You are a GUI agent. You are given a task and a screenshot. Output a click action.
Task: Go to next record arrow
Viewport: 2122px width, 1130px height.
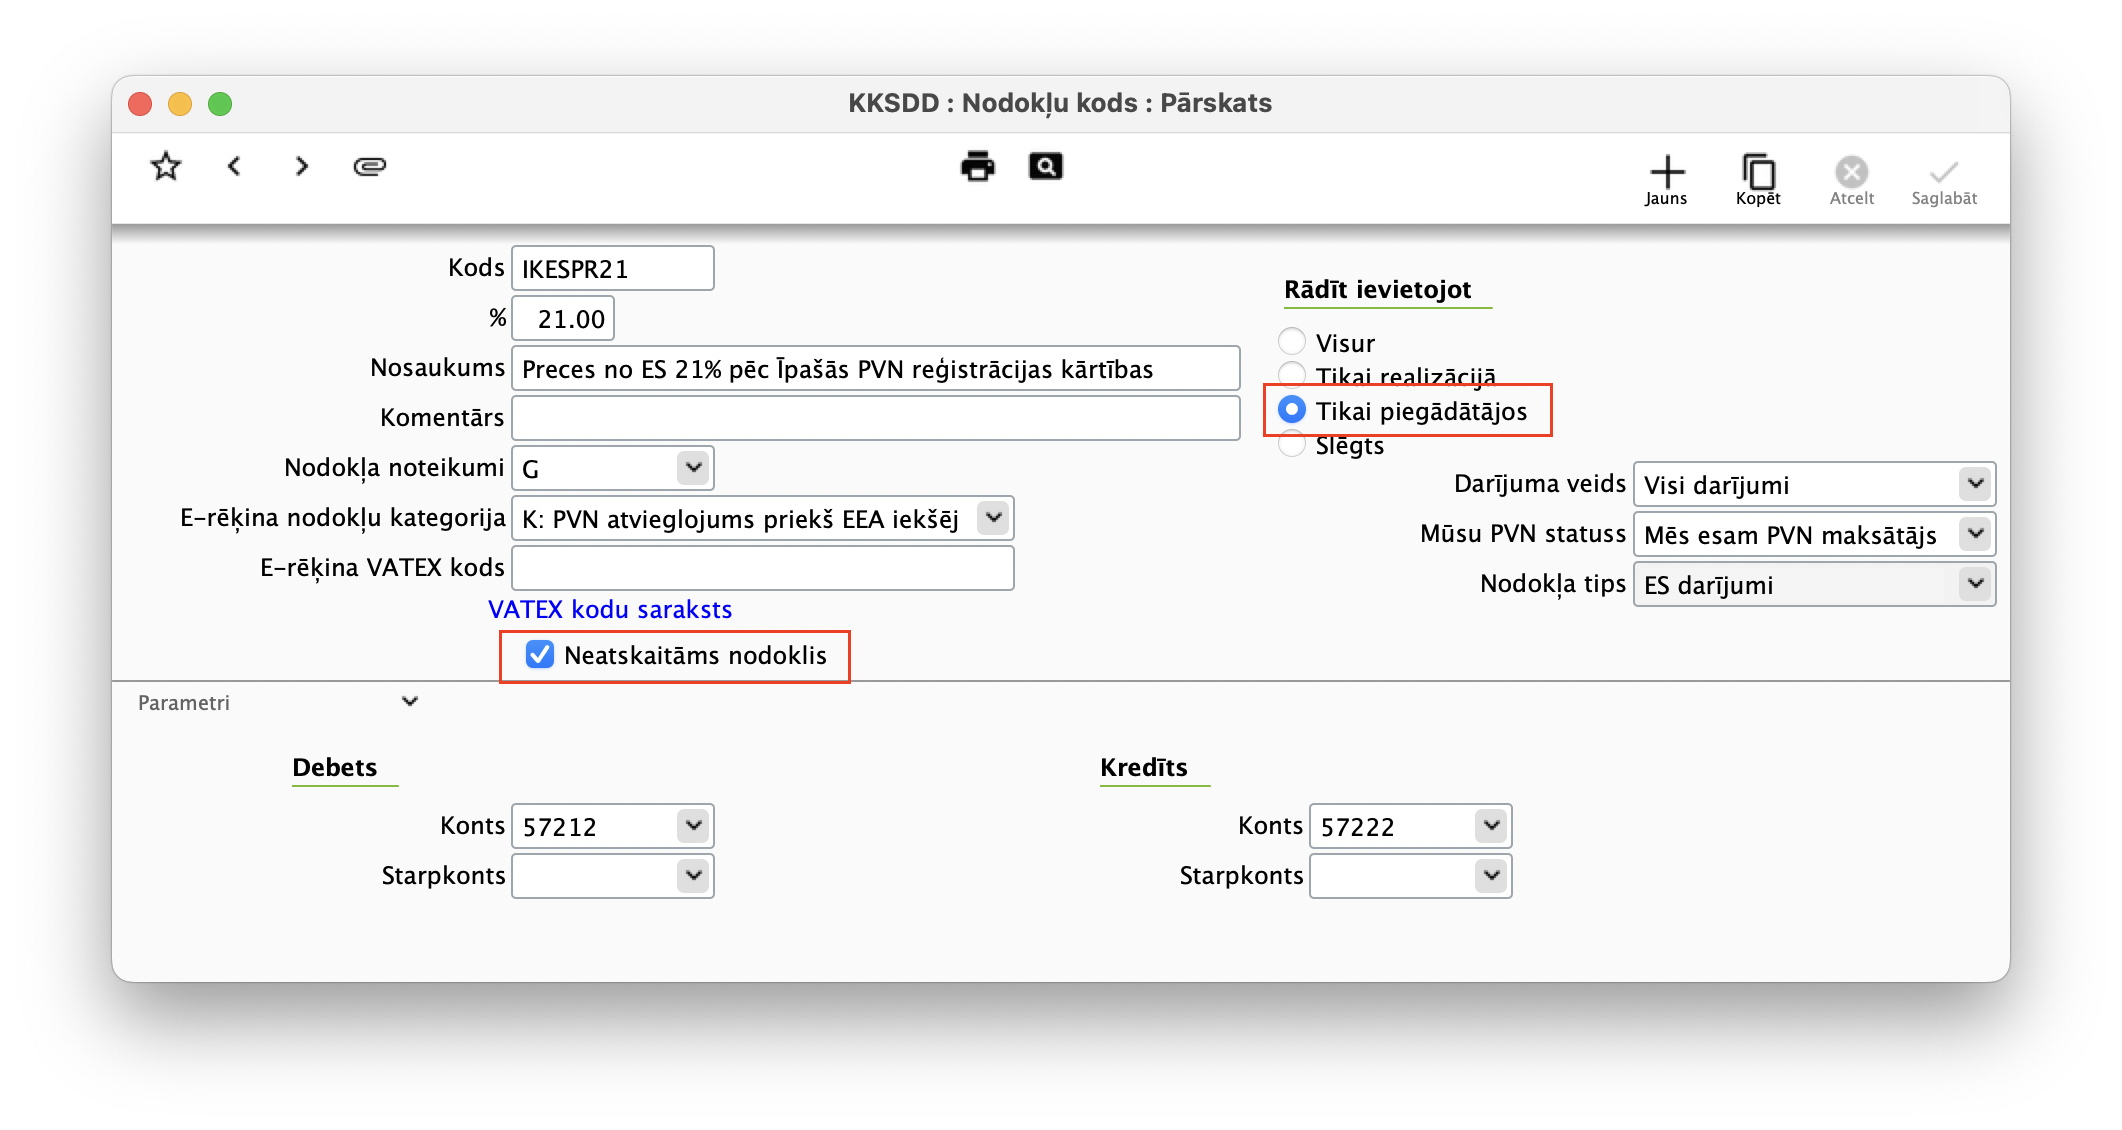point(301,166)
